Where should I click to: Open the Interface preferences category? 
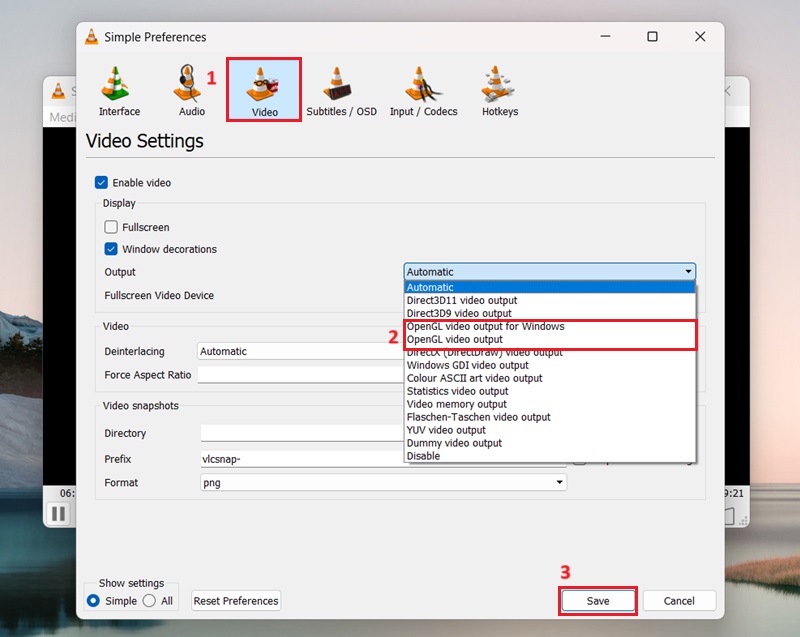[119, 91]
